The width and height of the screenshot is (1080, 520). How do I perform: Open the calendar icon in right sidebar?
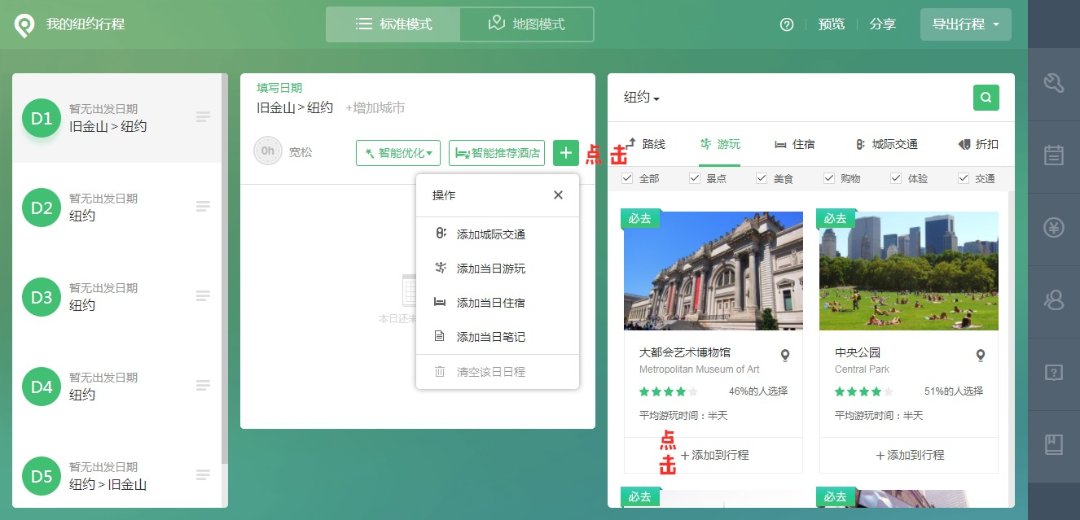[x=1053, y=155]
